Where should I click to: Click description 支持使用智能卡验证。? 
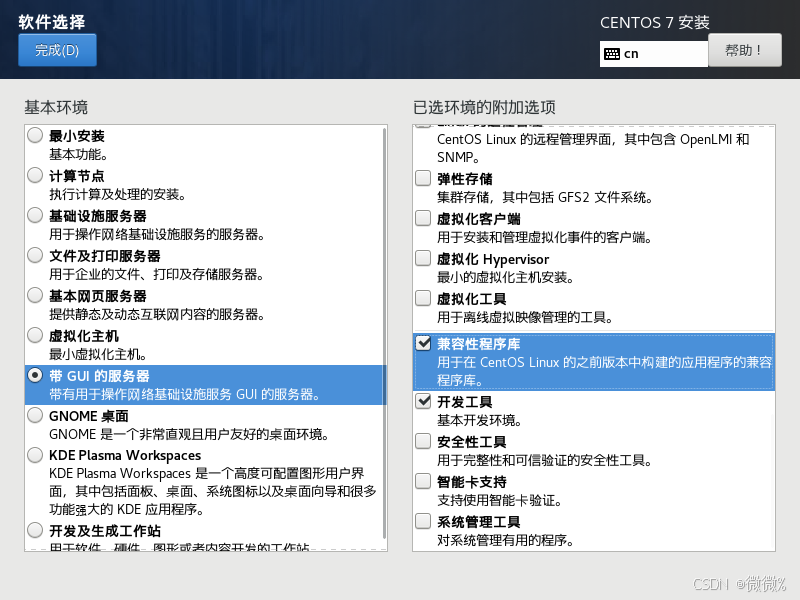pos(499,501)
